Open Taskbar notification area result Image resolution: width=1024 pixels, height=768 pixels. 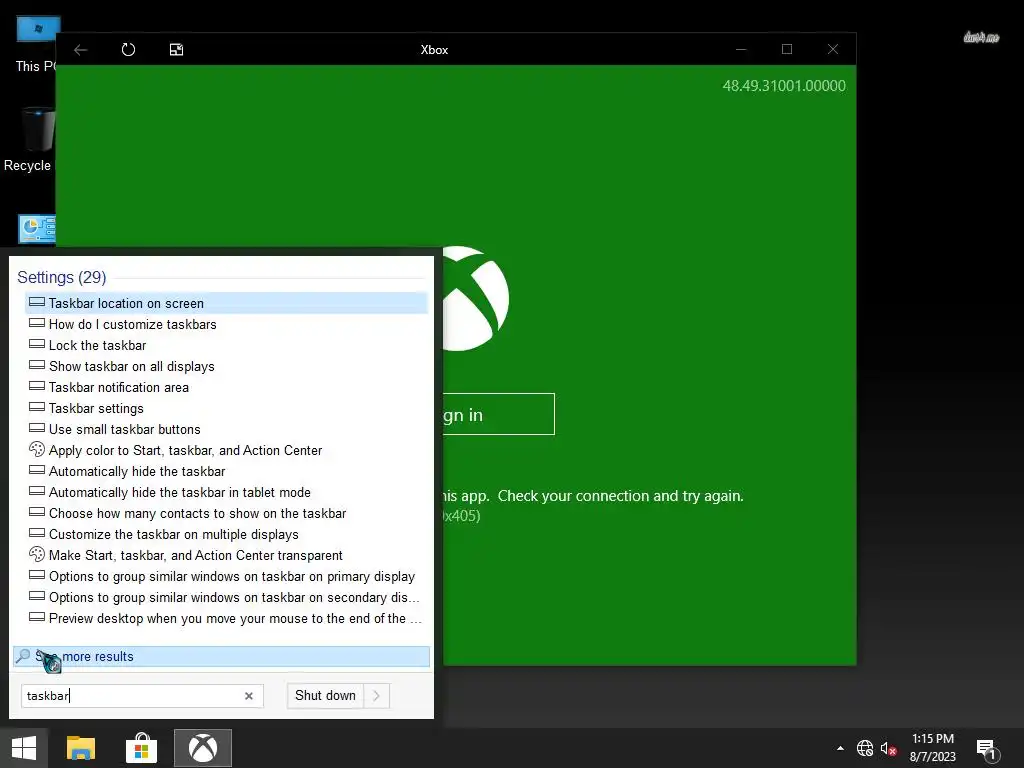[x=226, y=387]
